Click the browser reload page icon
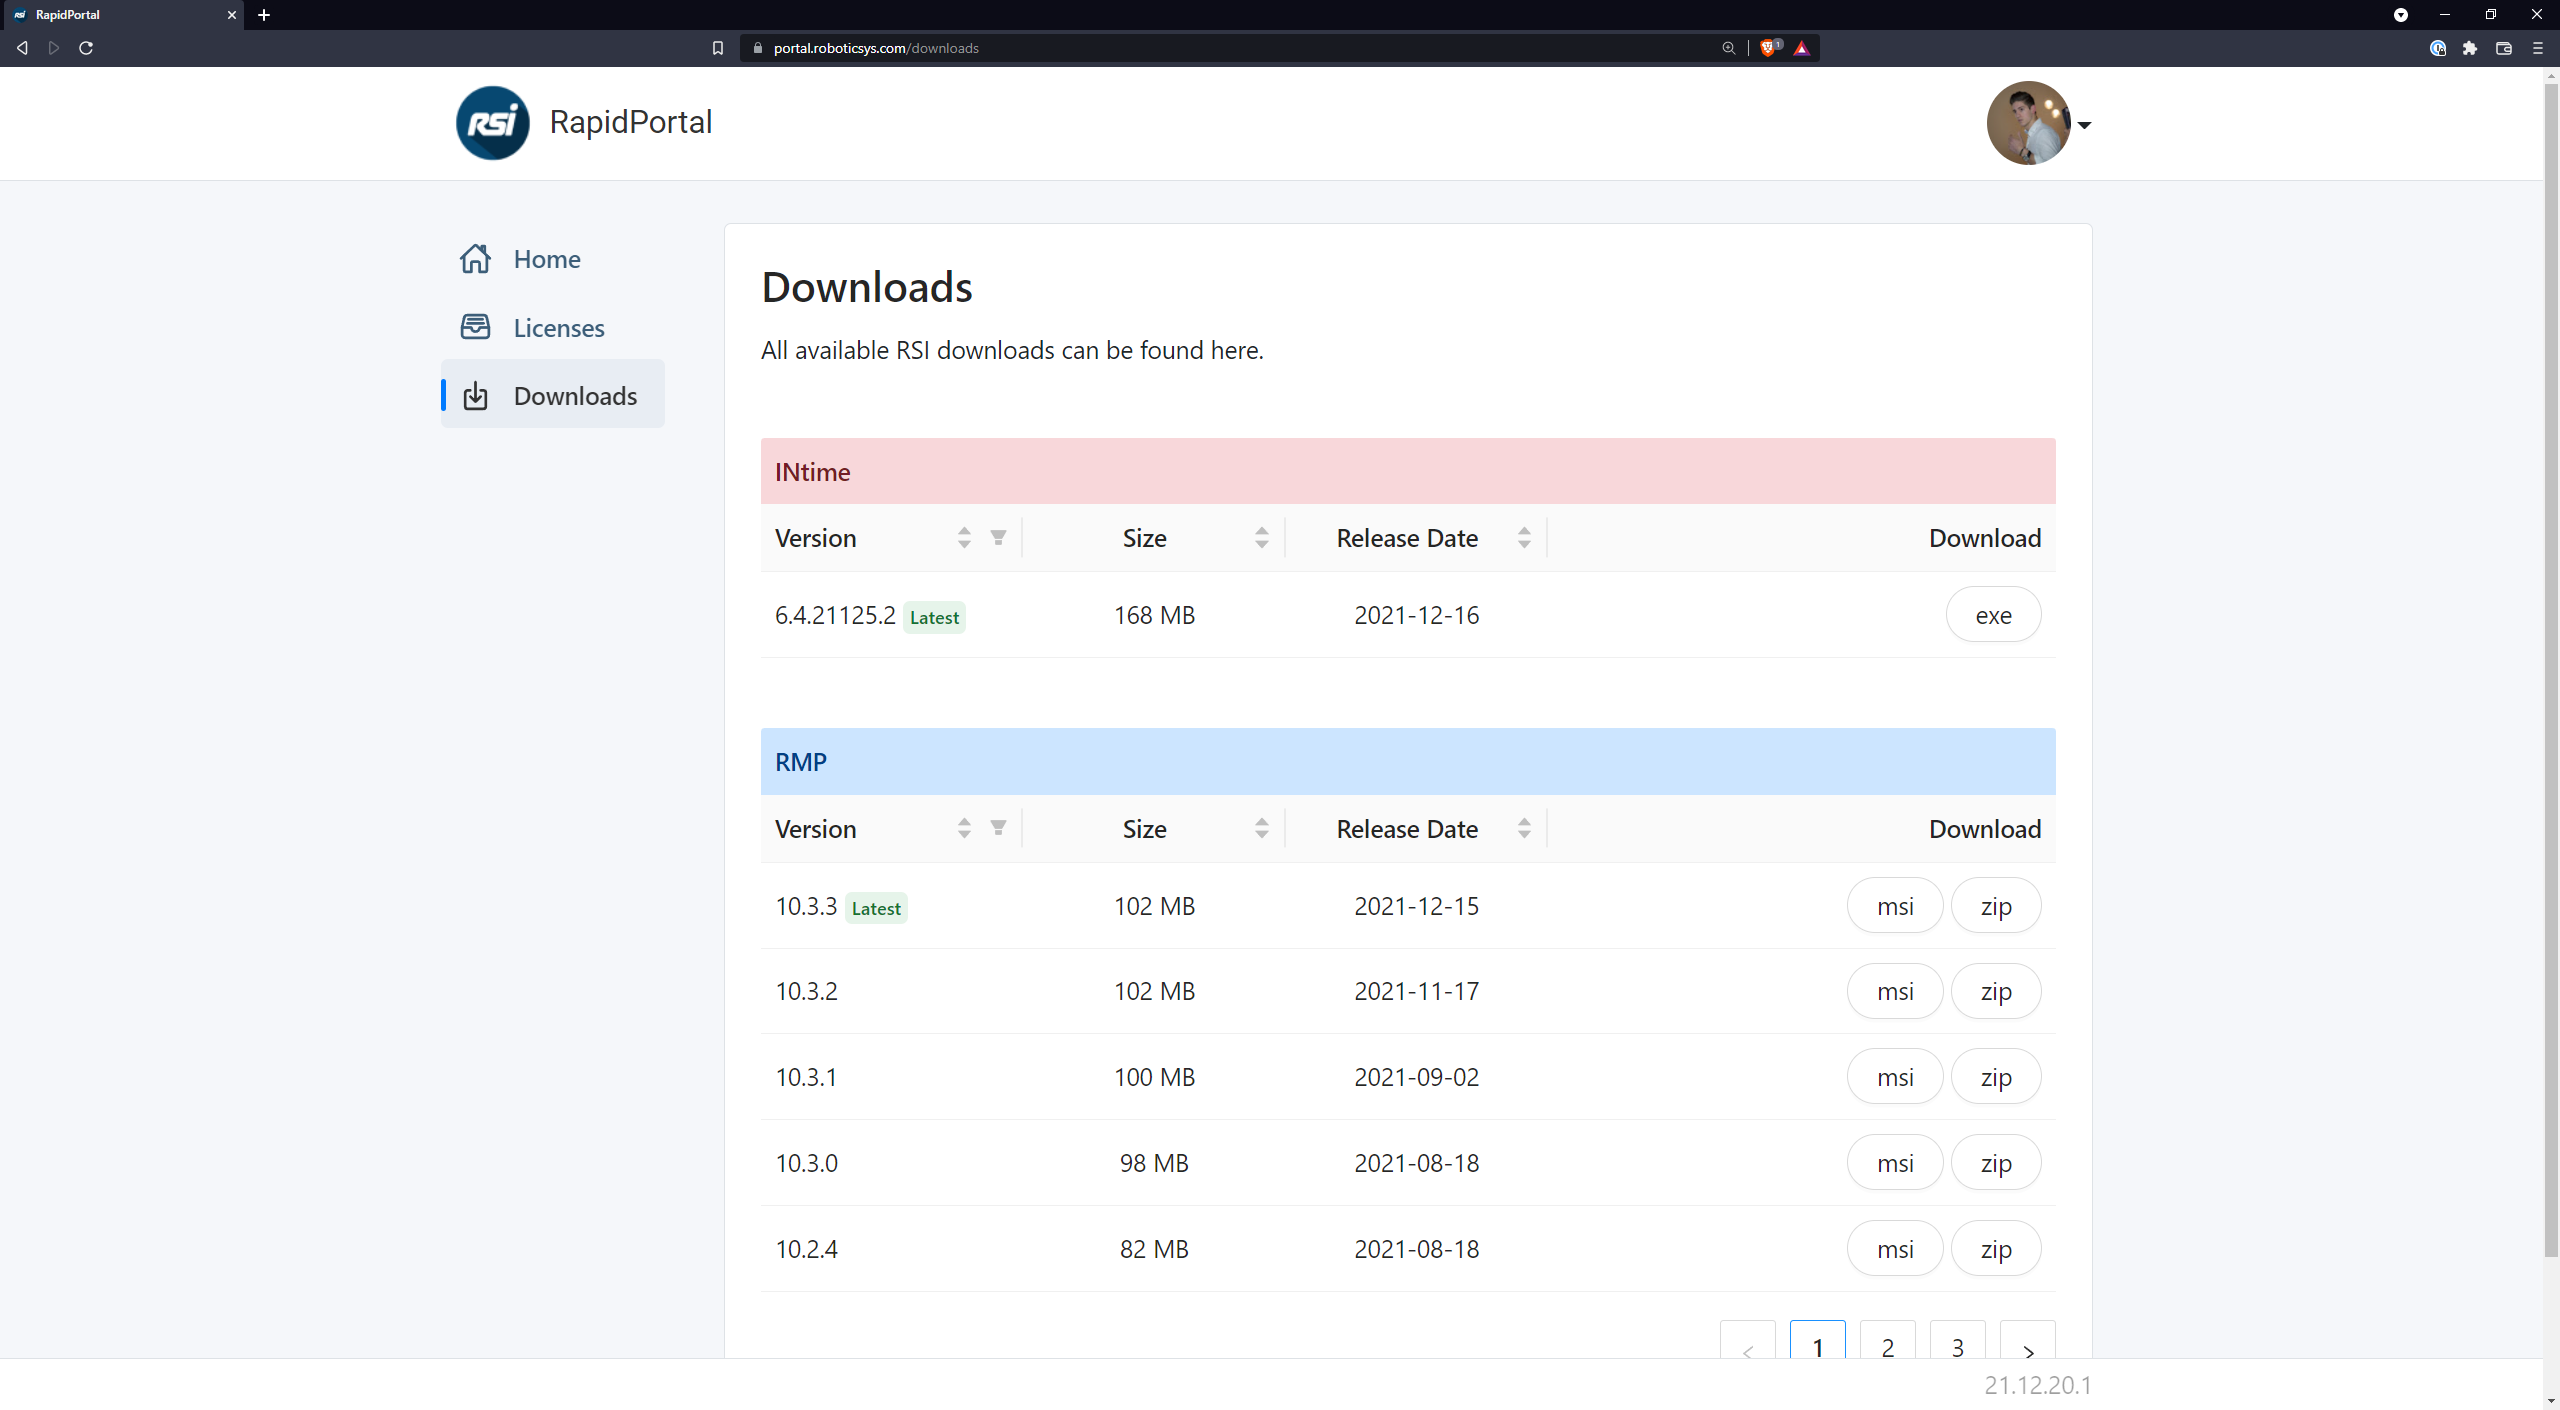 point(87,47)
